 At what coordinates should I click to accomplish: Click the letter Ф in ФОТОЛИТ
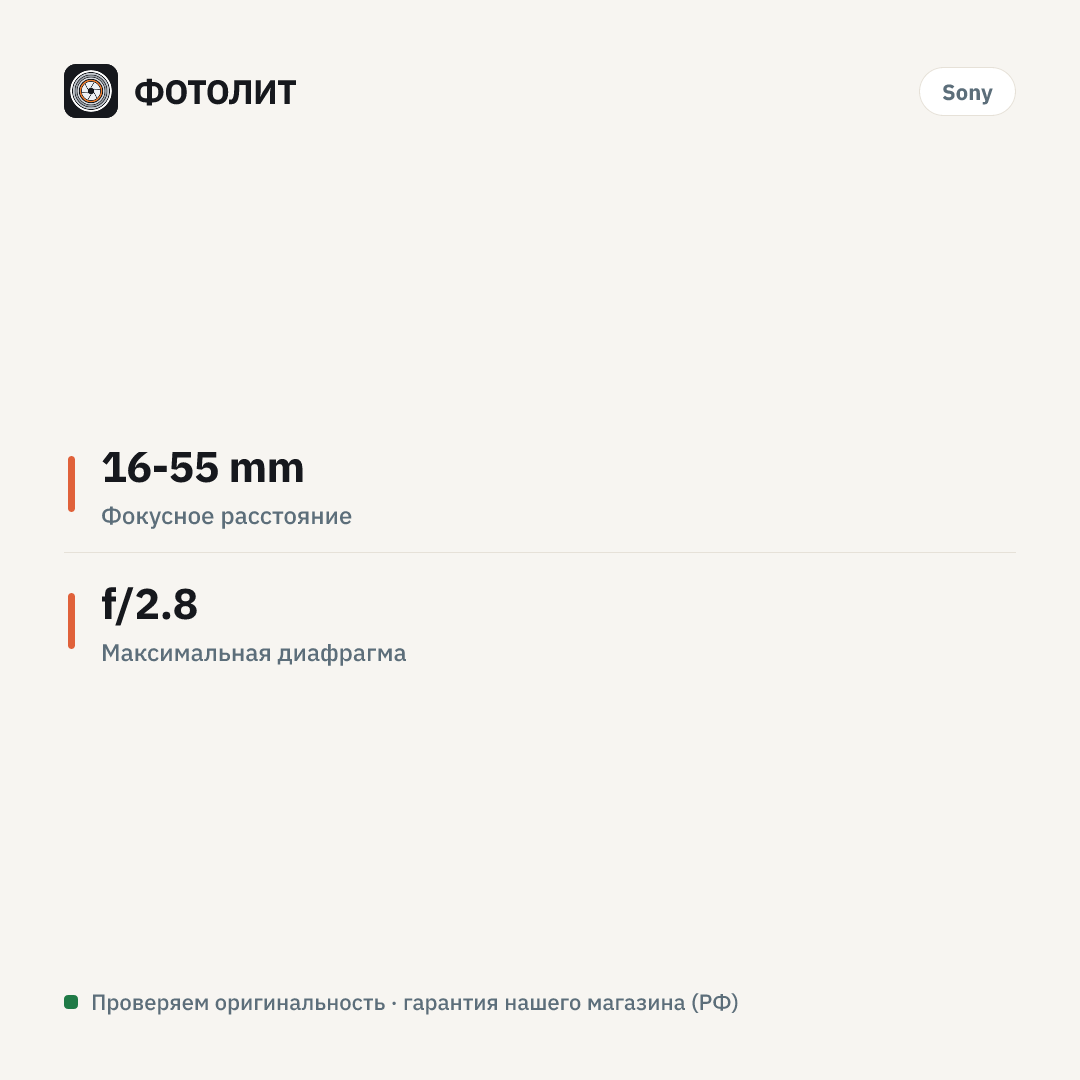[147, 92]
